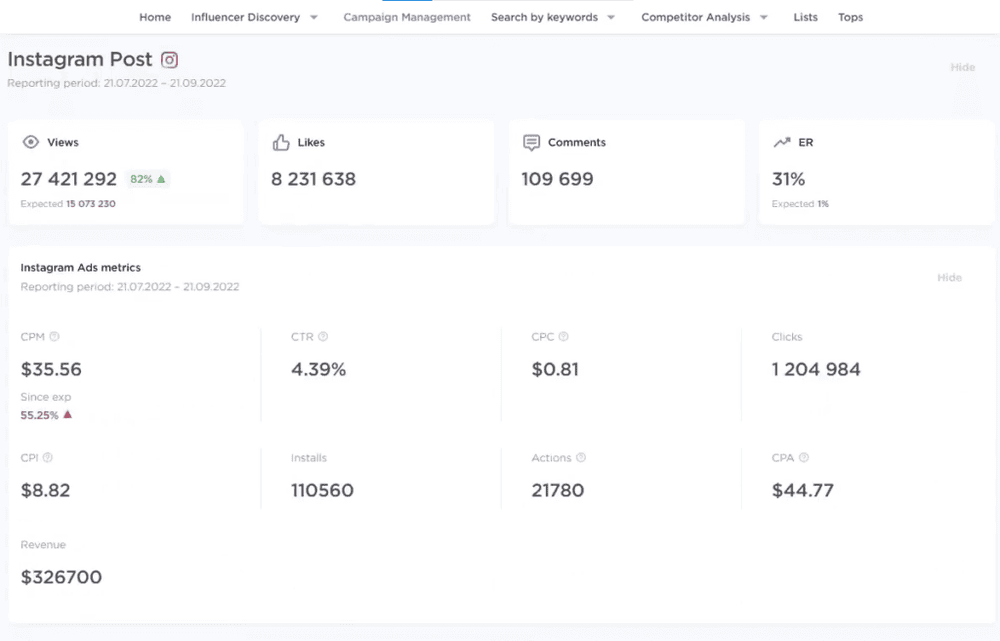This screenshot has height=641, width=1000.
Task: Click the CPA value $44.77
Action: click(x=802, y=490)
